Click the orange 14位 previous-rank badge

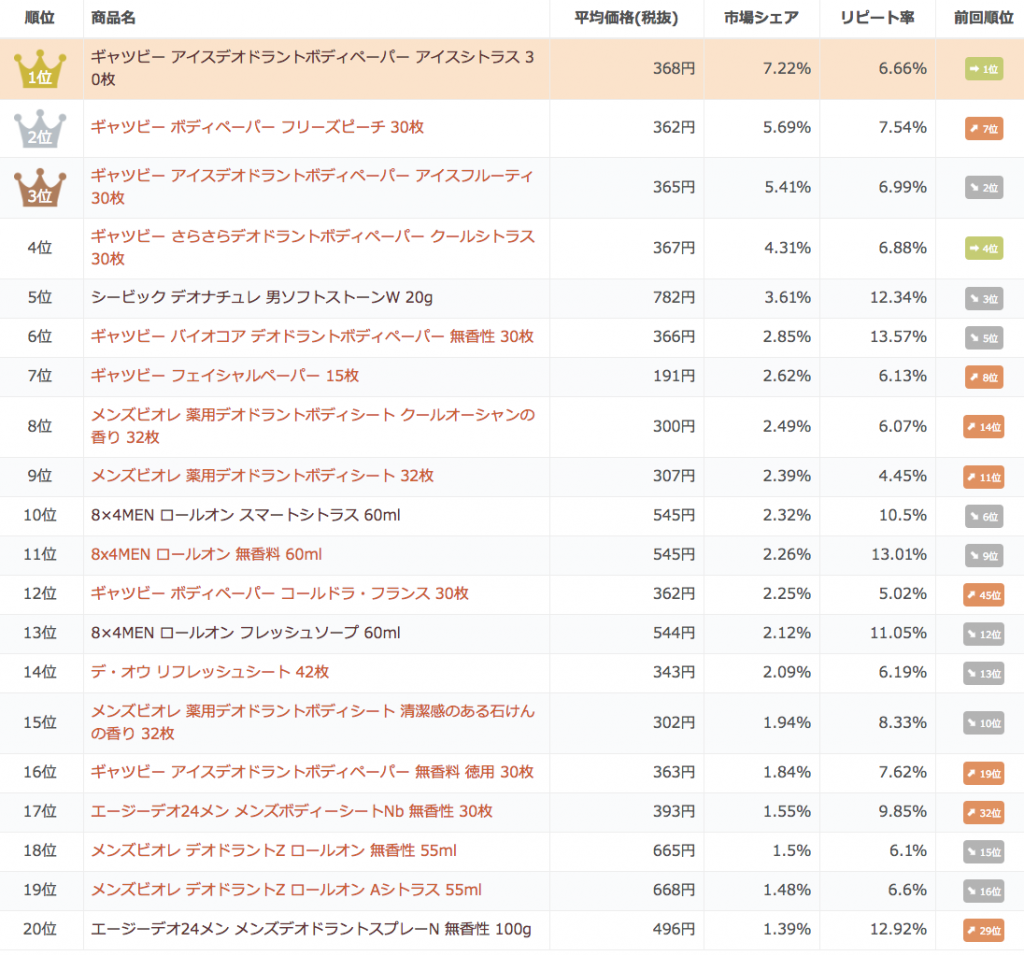point(984,426)
